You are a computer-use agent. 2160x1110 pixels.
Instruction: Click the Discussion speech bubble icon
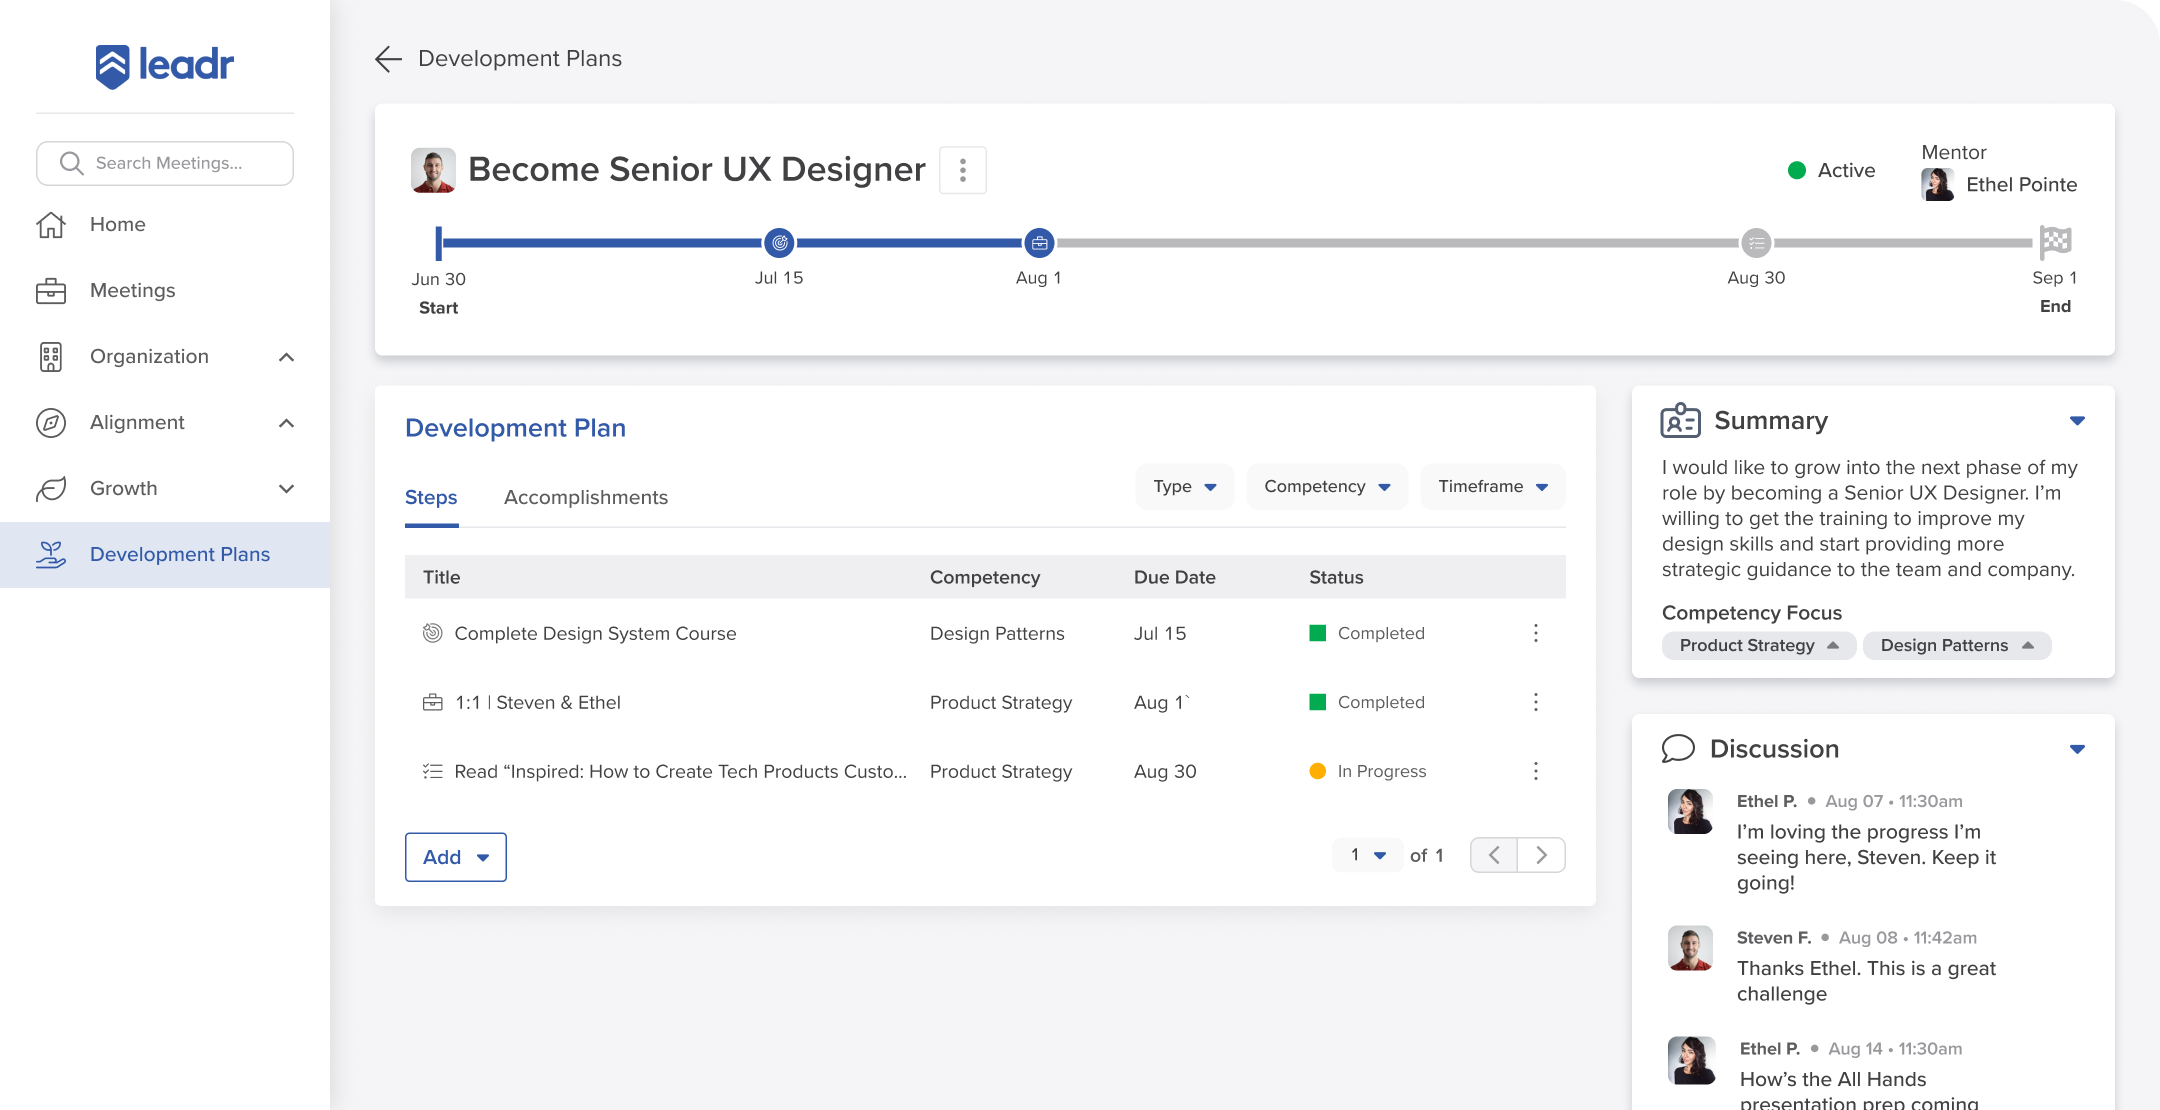[1678, 749]
